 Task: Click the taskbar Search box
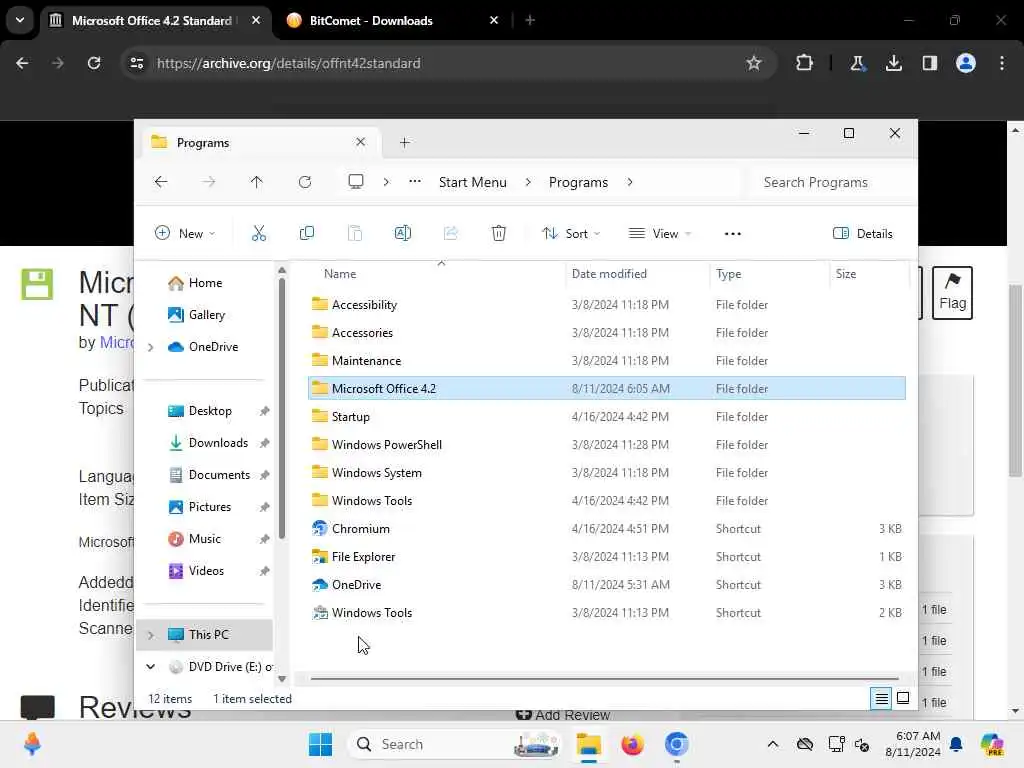pyautogui.click(x=455, y=744)
